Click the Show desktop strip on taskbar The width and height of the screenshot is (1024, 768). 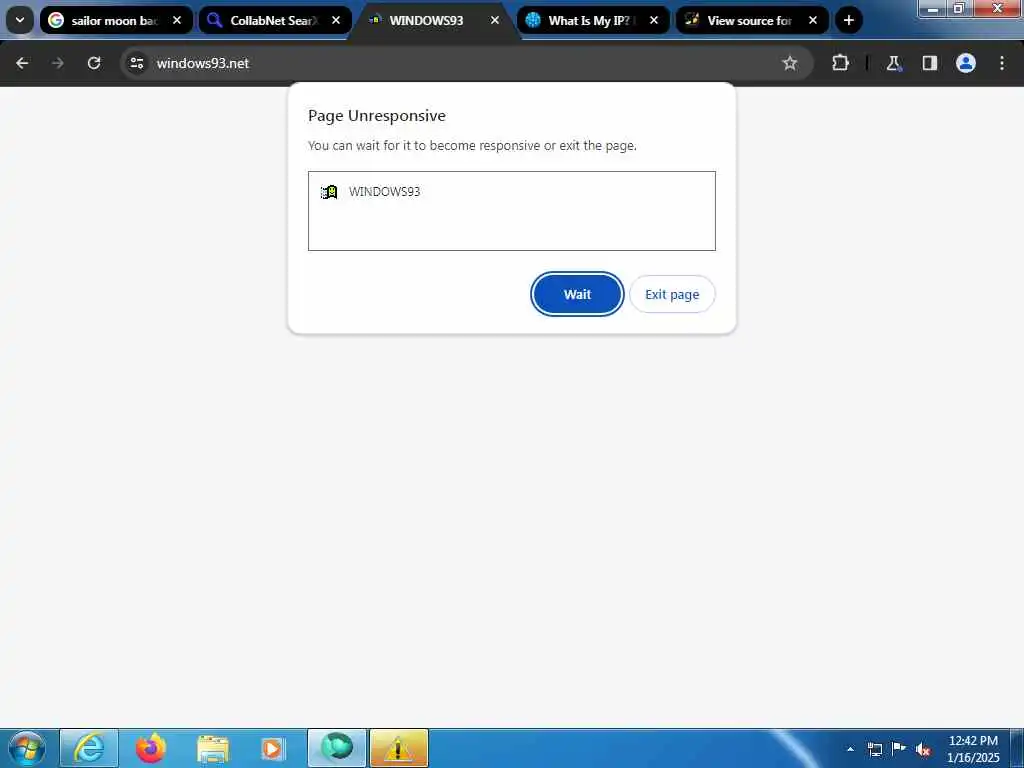pyautogui.click(x=1017, y=748)
